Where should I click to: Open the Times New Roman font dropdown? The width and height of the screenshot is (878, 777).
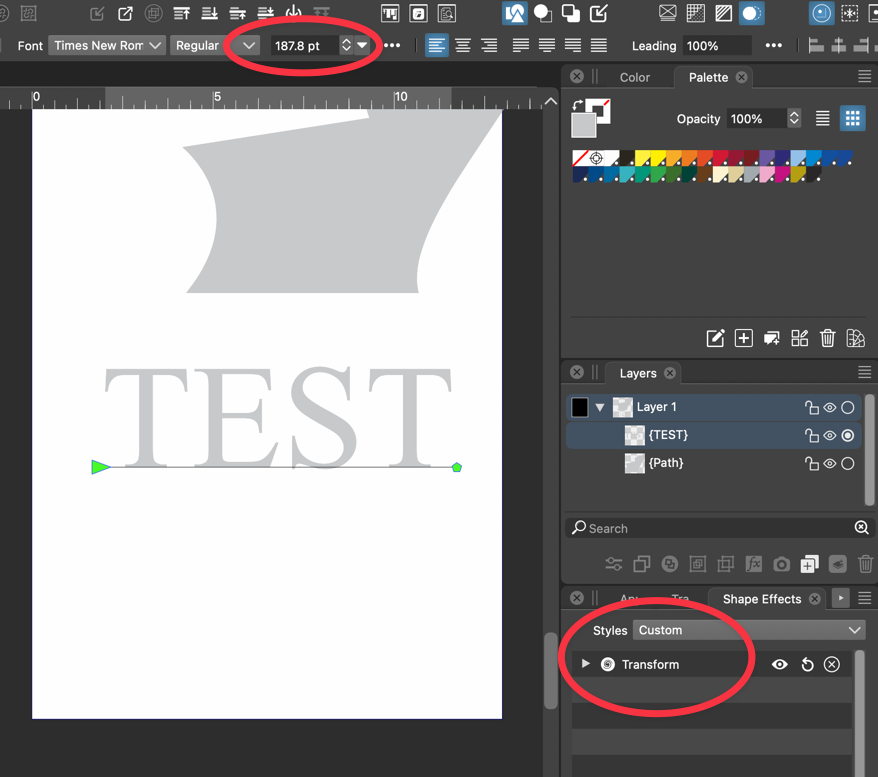tap(107, 46)
